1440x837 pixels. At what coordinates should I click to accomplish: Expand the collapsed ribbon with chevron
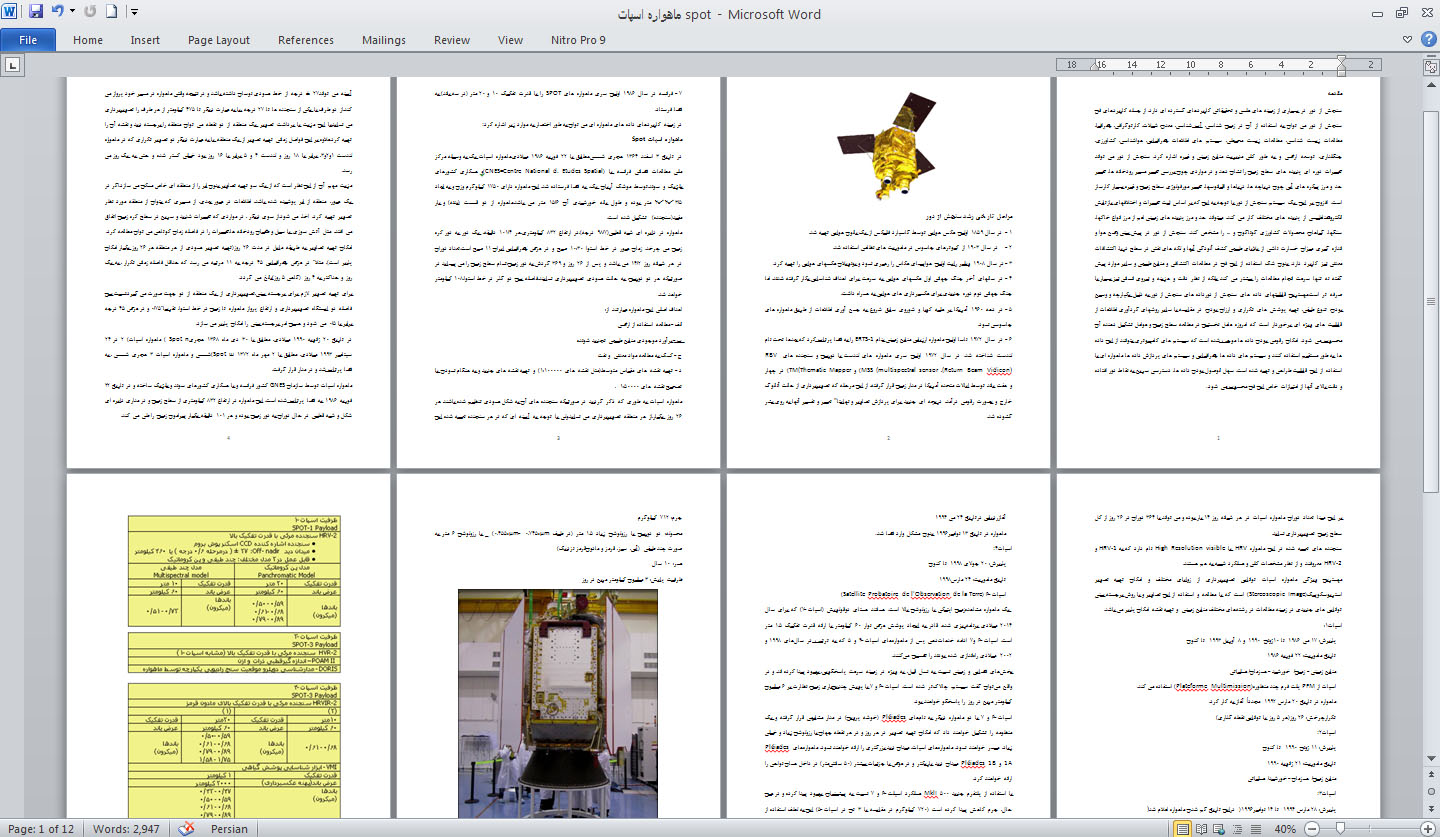tap(1408, 40)
